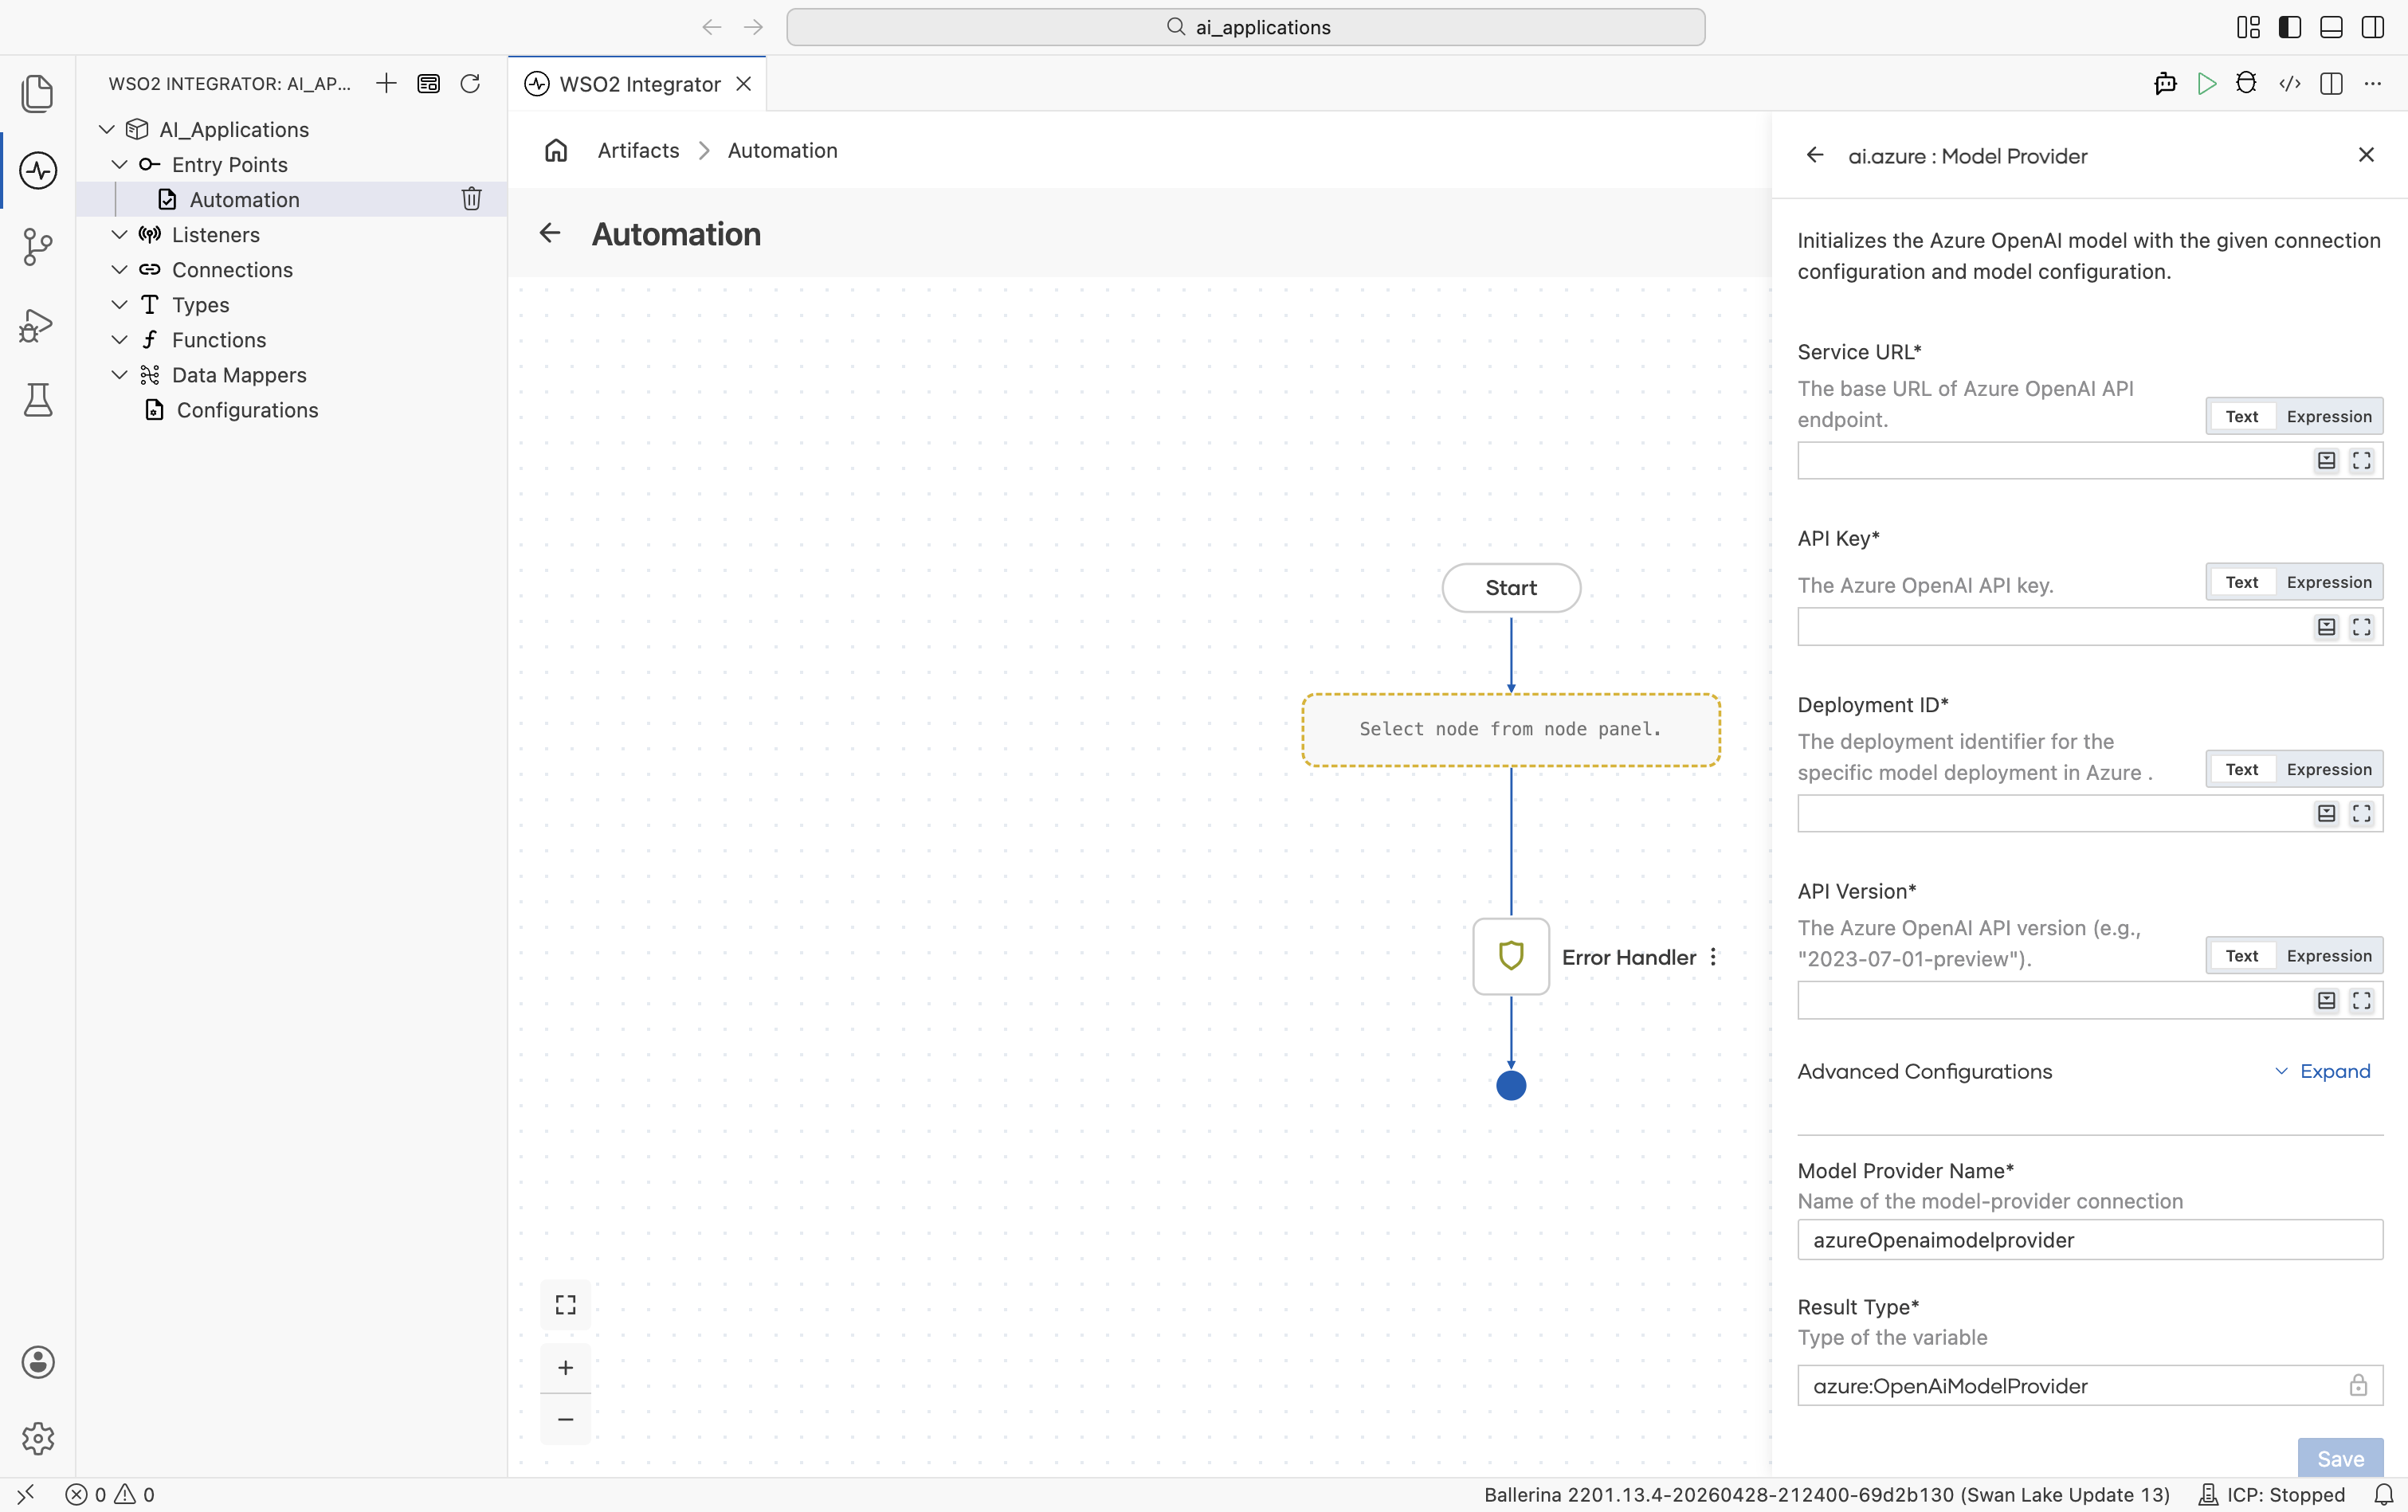Viewport: 2408px width, 1512px height.
Task: Expand the Data Mappers section
Action: pyautogui.click(x=119, y=374)
